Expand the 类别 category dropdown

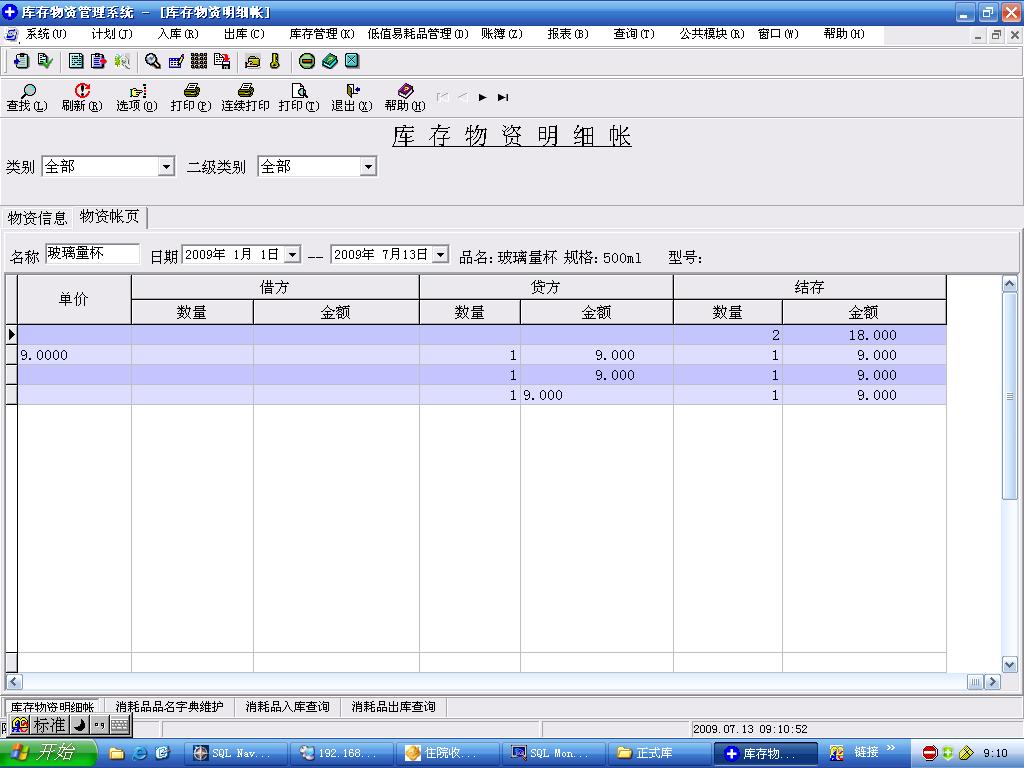(166, 167)
